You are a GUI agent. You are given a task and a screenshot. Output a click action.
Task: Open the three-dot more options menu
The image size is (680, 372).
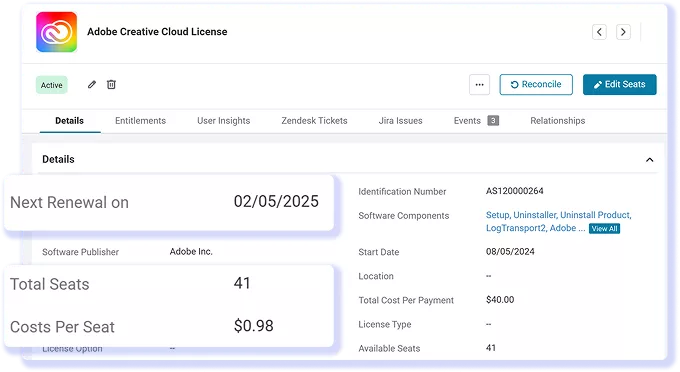tap(479, 85)
